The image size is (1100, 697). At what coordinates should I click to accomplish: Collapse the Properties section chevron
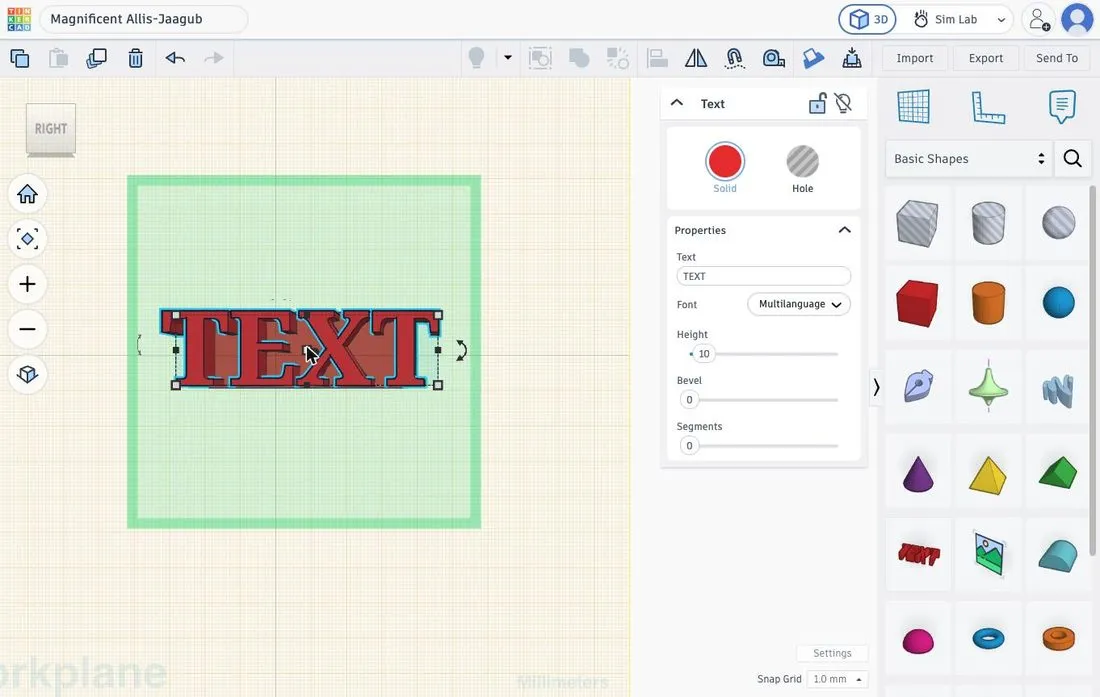coord(845,230)
